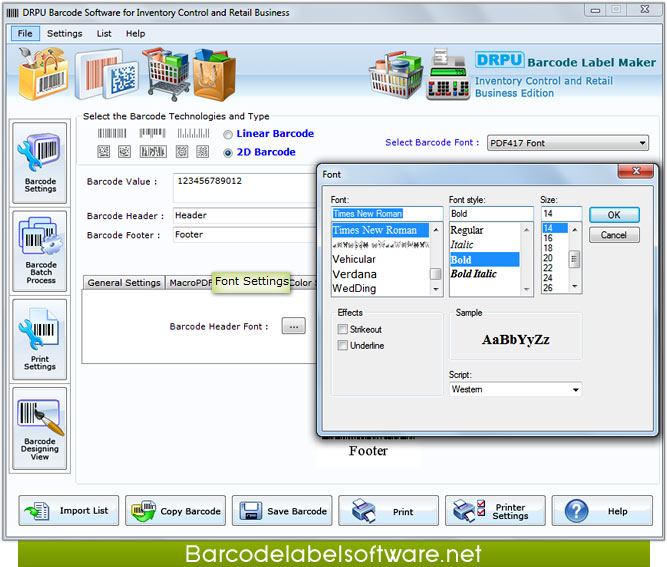Open the Barcode Settings sidebar panel
Screen dimensions: 667x567
point(40,163)
